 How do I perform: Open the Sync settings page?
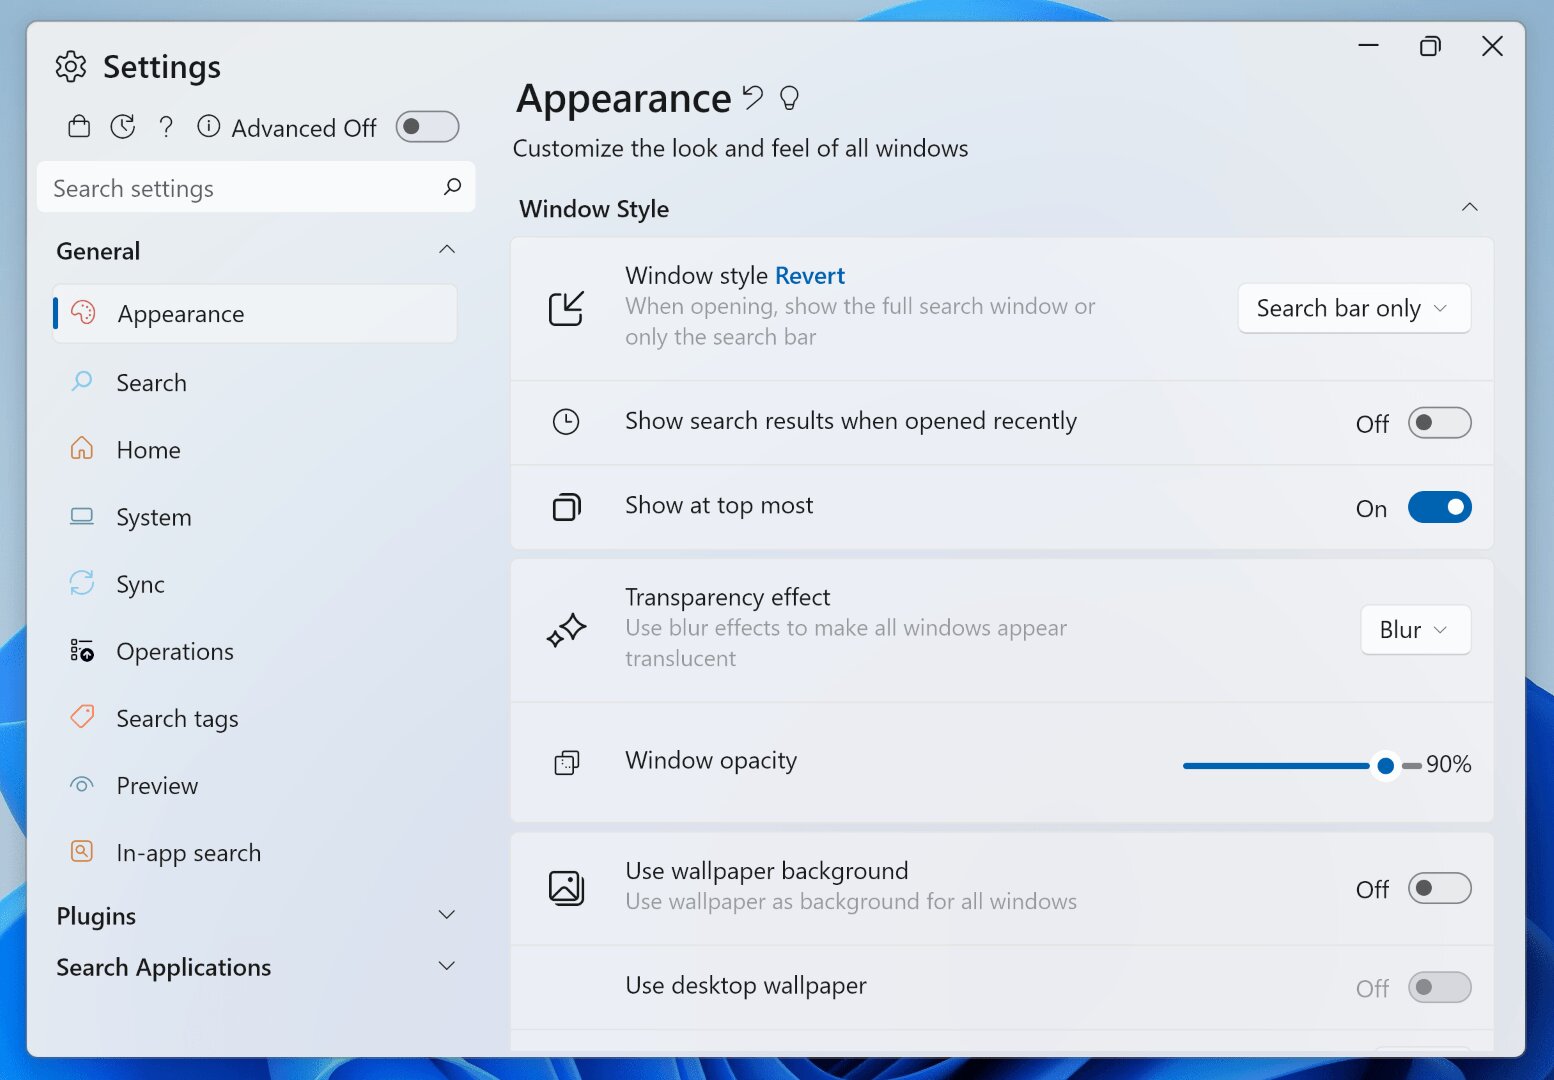(x=255, y=584)
